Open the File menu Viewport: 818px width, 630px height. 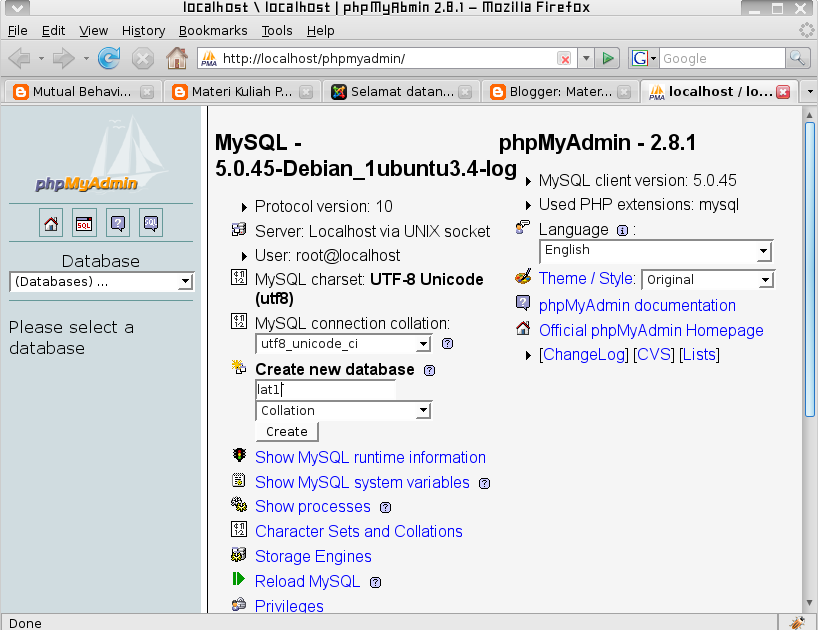pos(18,31)
